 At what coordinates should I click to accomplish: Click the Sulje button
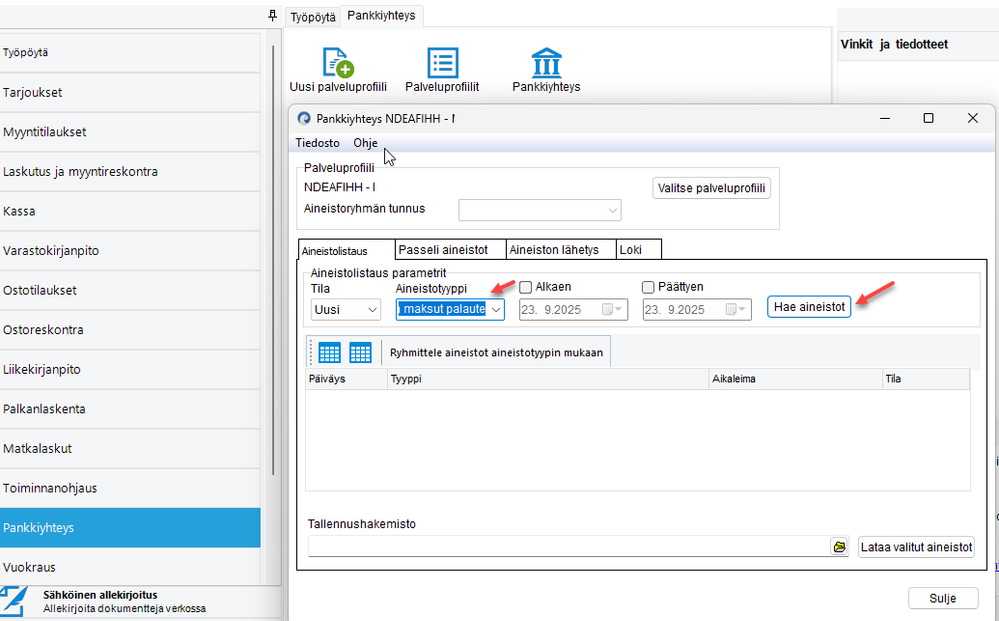coord(943,598)
